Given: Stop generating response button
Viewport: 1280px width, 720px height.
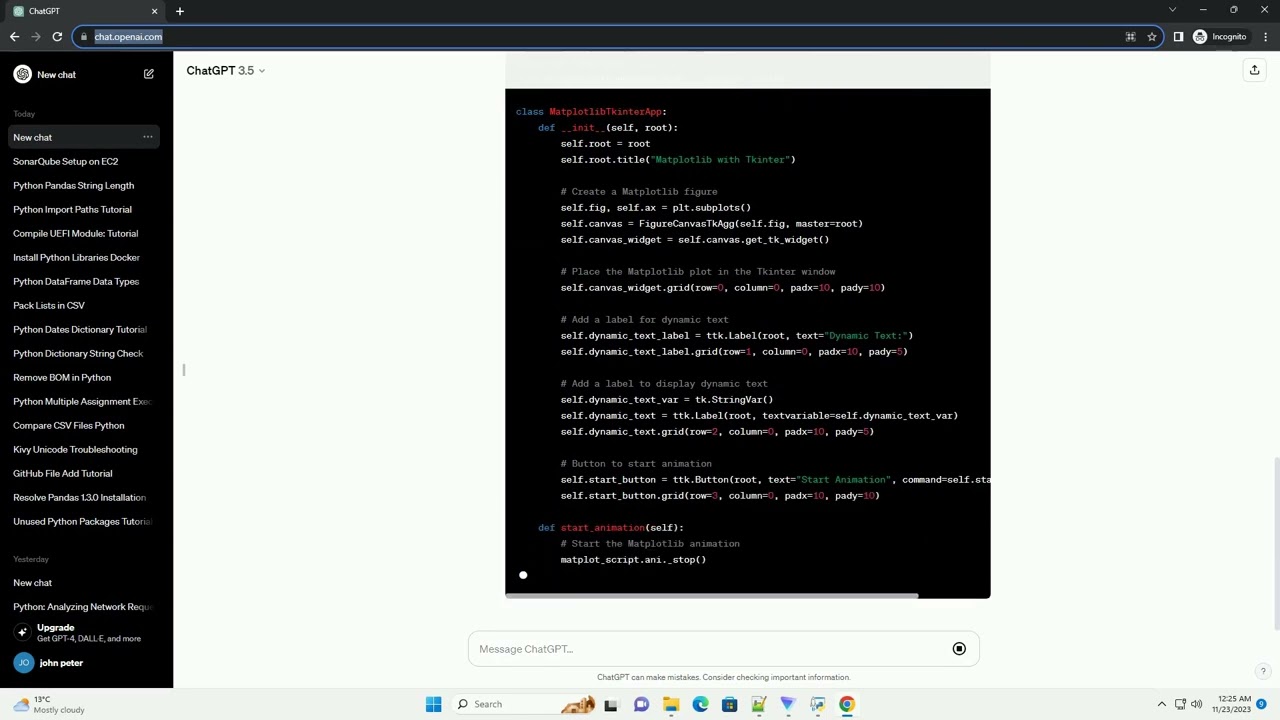Looking at the screenshot, I should pyautogui.click(x=959, y=649).
